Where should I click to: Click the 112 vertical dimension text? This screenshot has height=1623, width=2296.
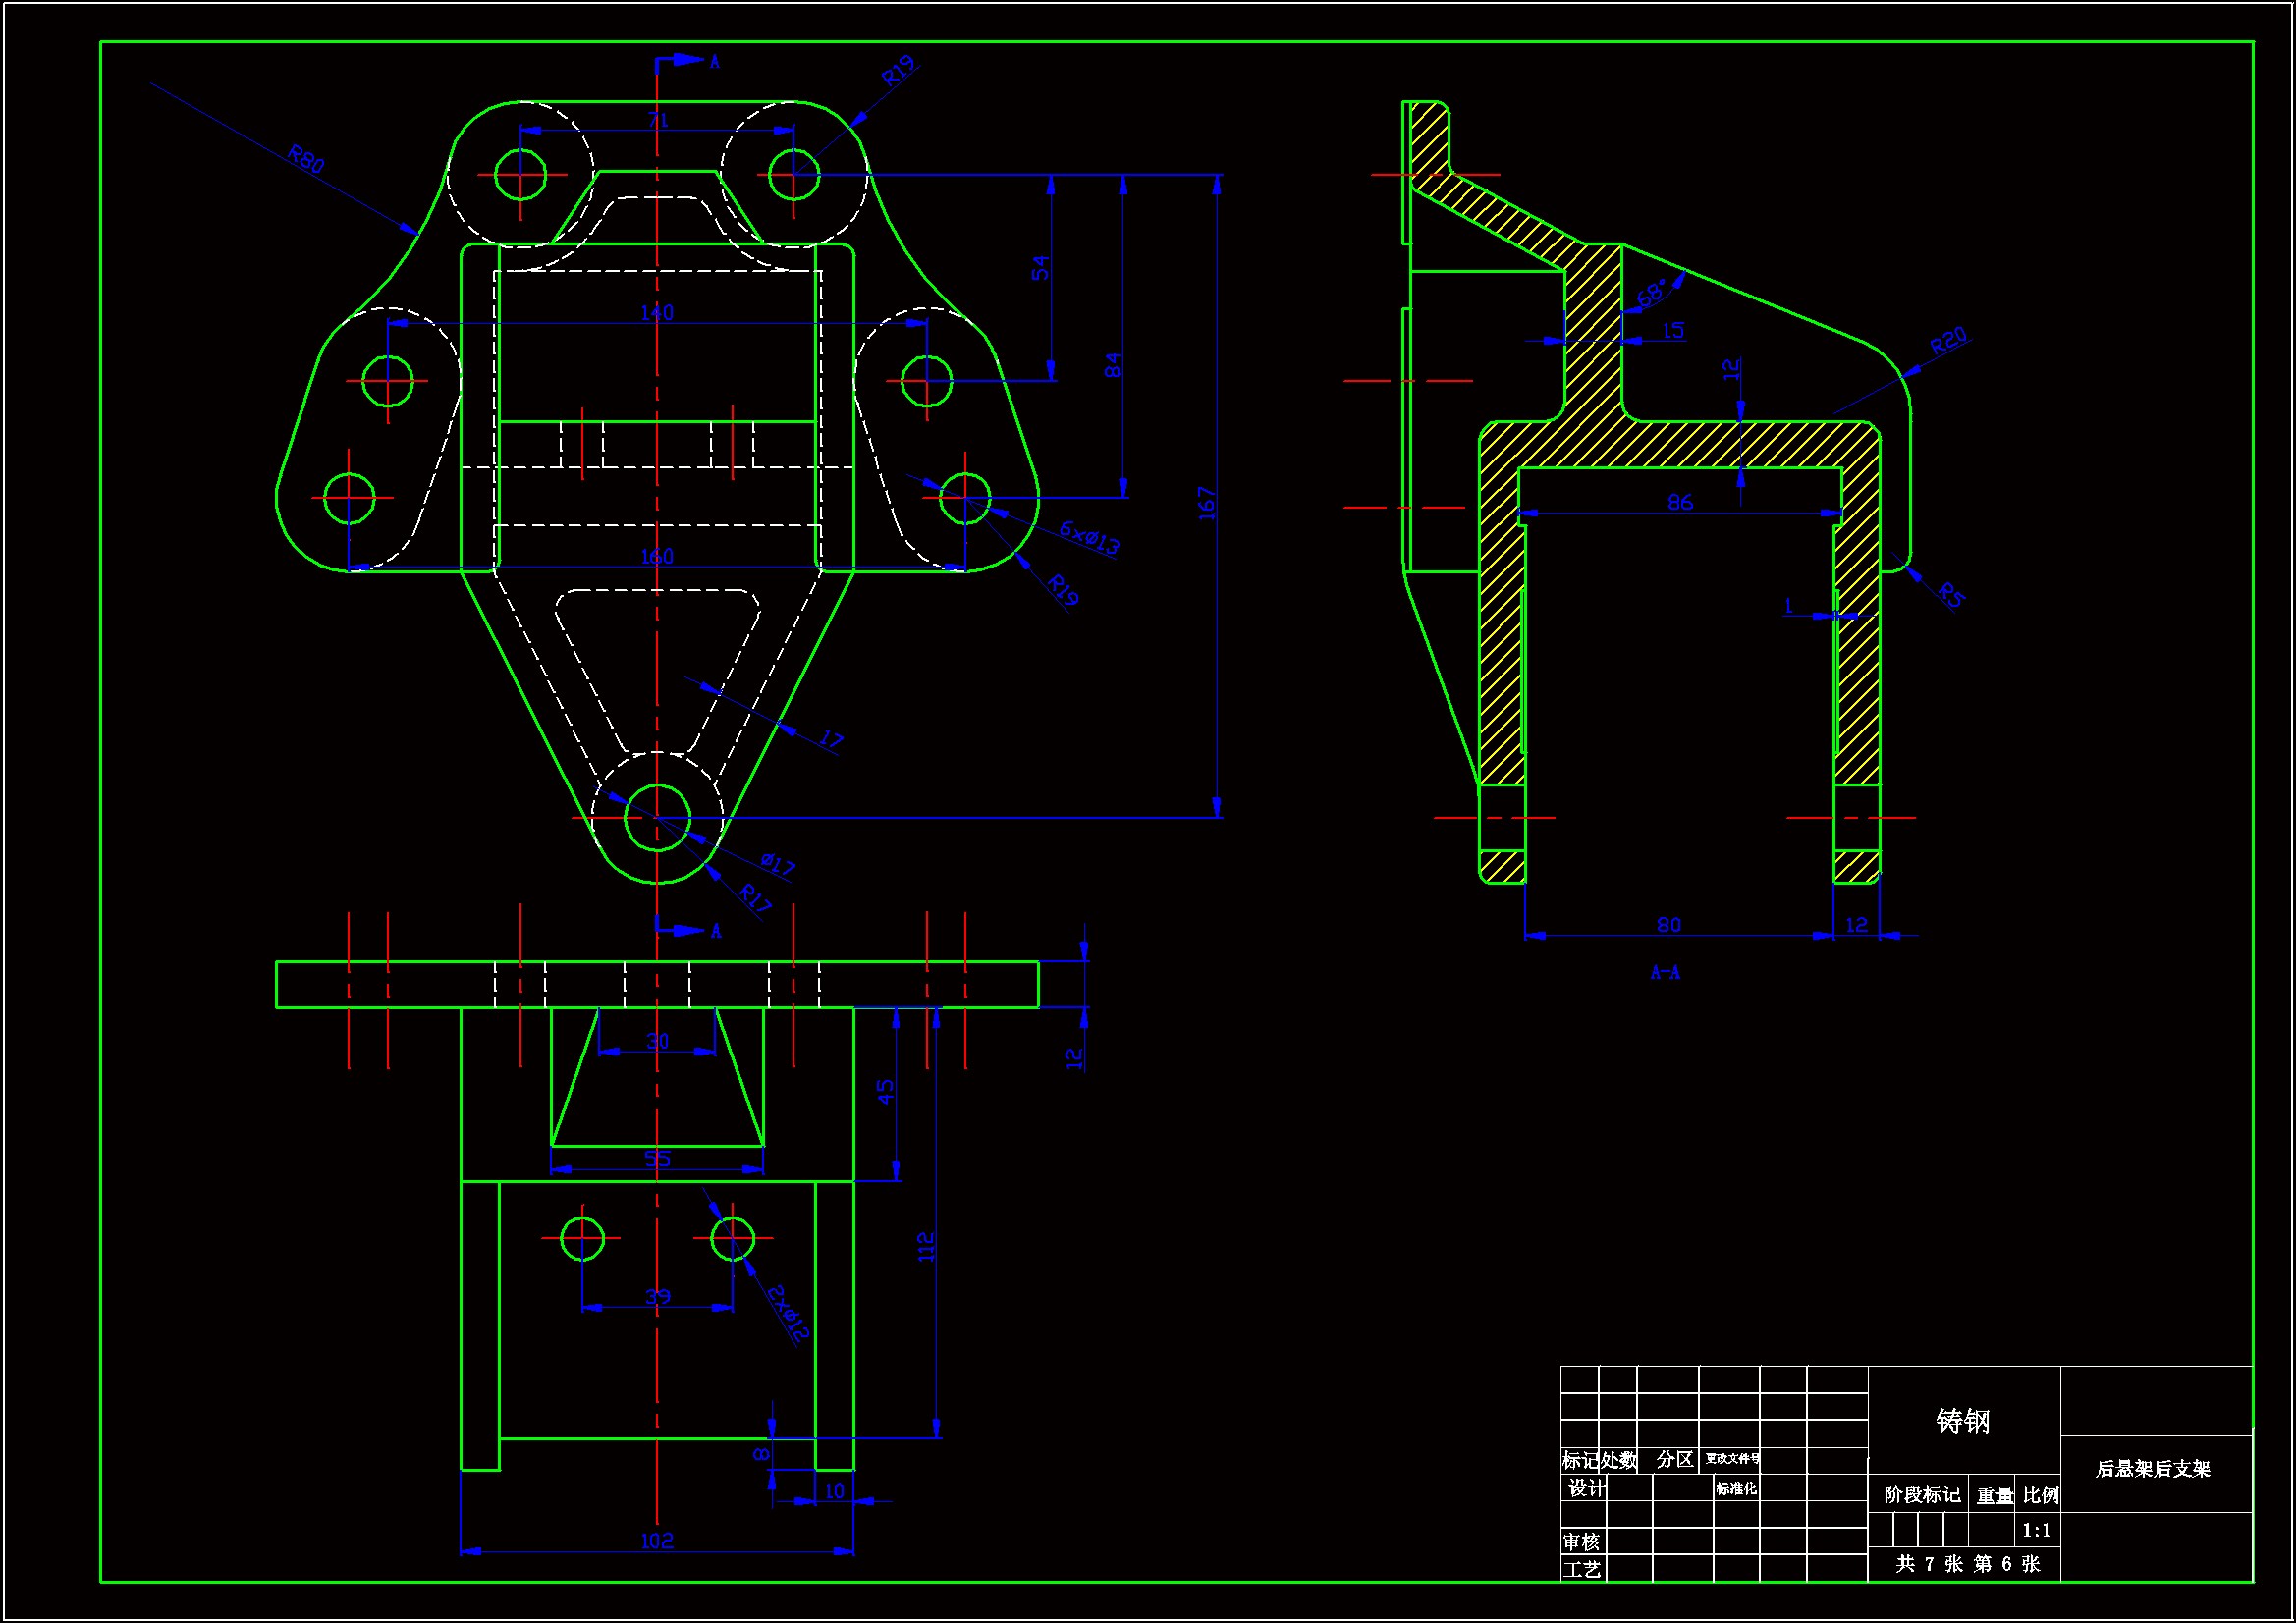(x=926, y=1247)
